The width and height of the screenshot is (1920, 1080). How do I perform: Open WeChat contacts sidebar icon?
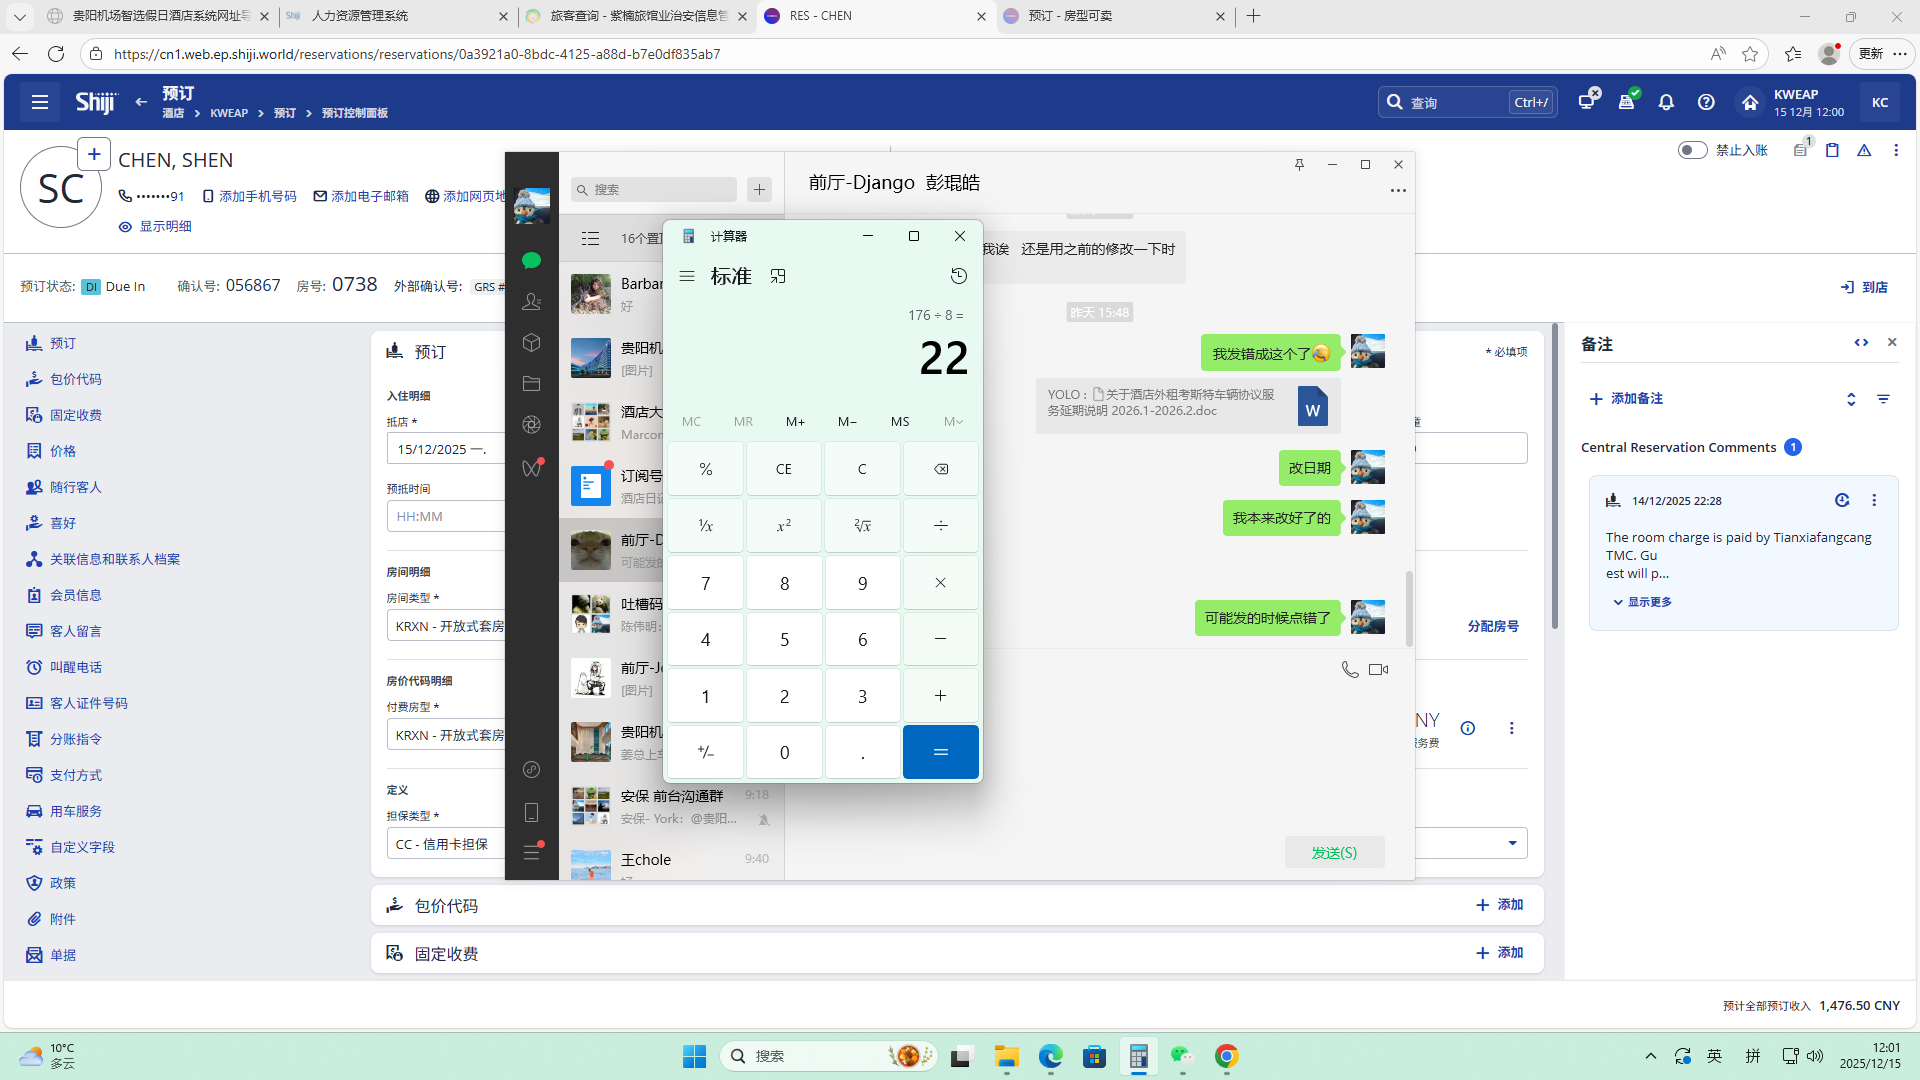click(x=532, y=301)
